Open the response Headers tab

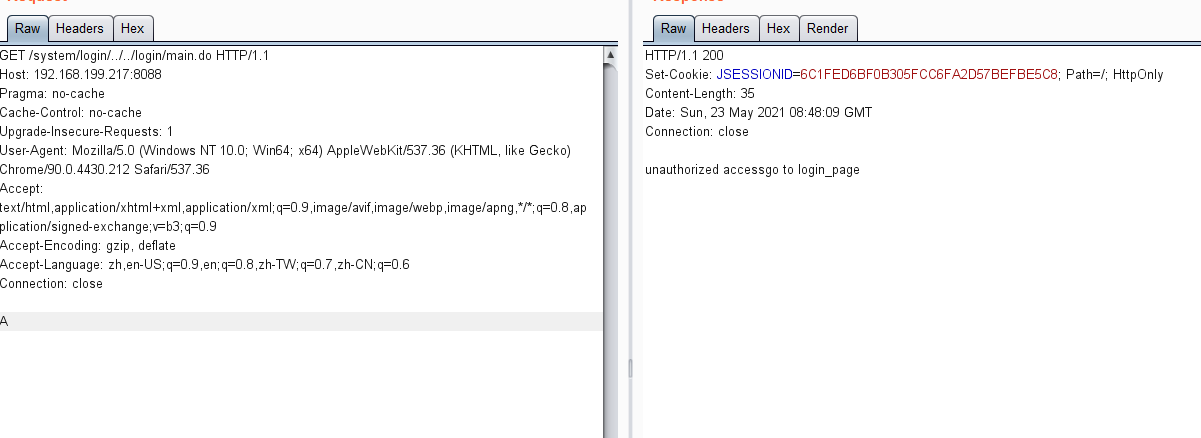tap(725, 29)
